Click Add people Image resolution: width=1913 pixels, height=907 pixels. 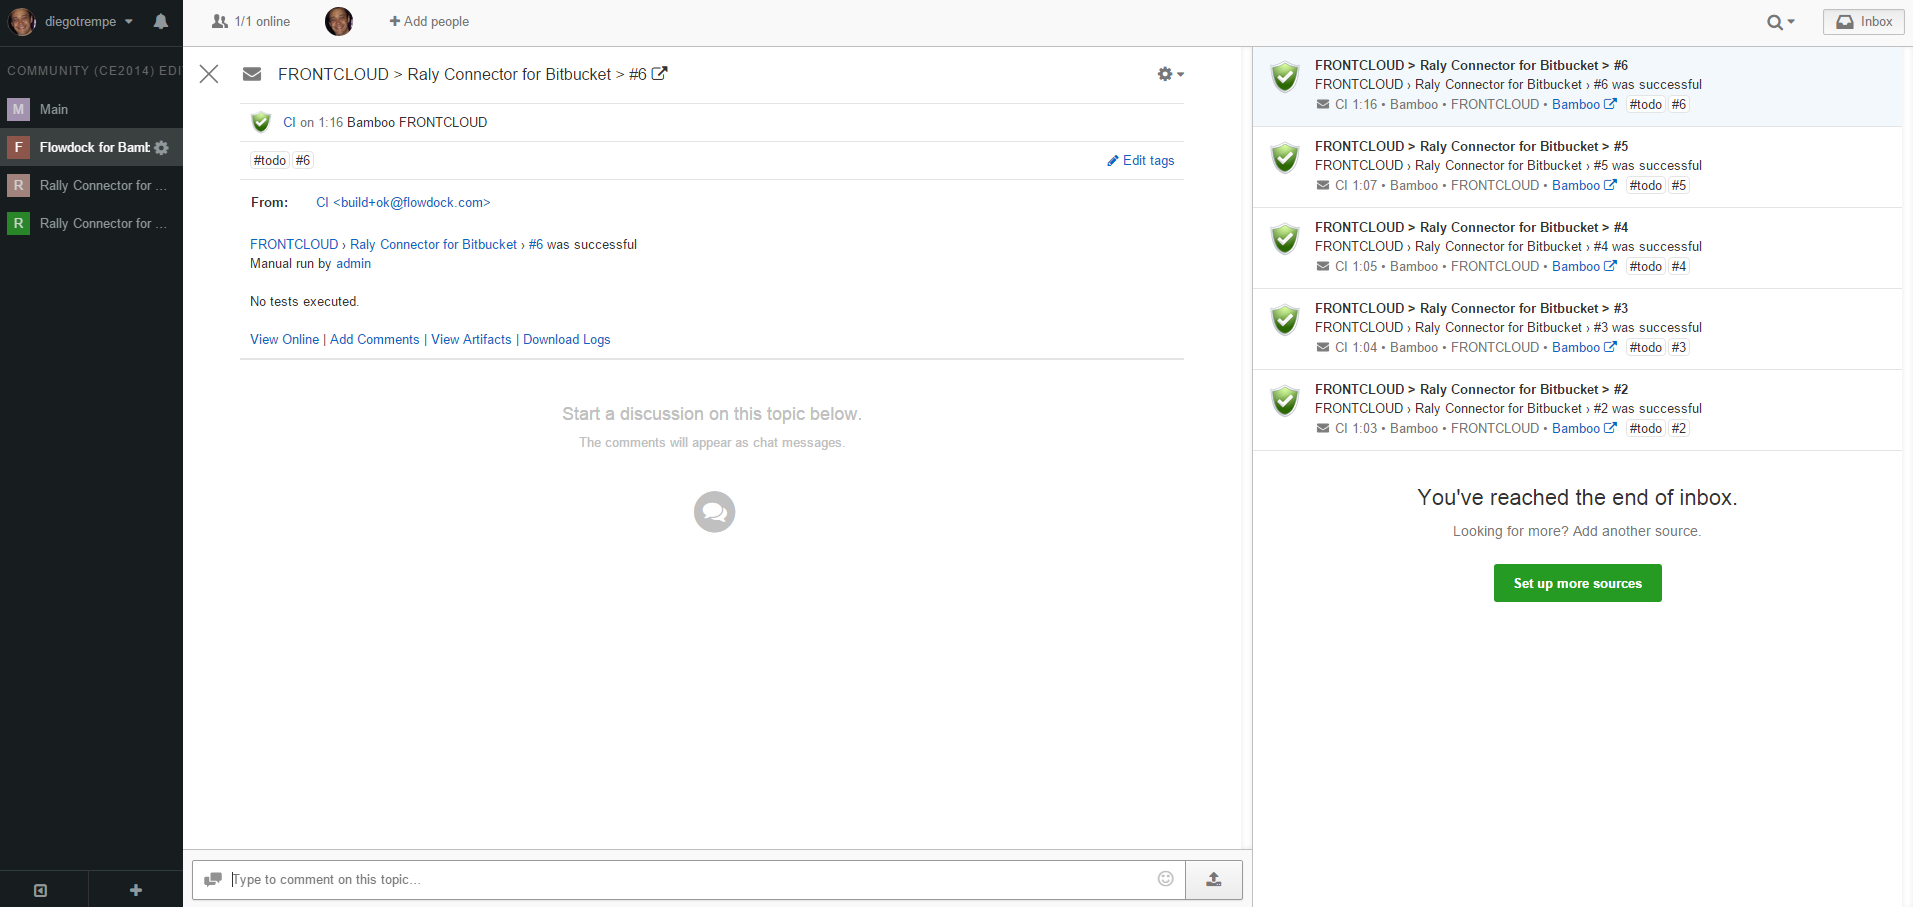click(x=429, y=21)
